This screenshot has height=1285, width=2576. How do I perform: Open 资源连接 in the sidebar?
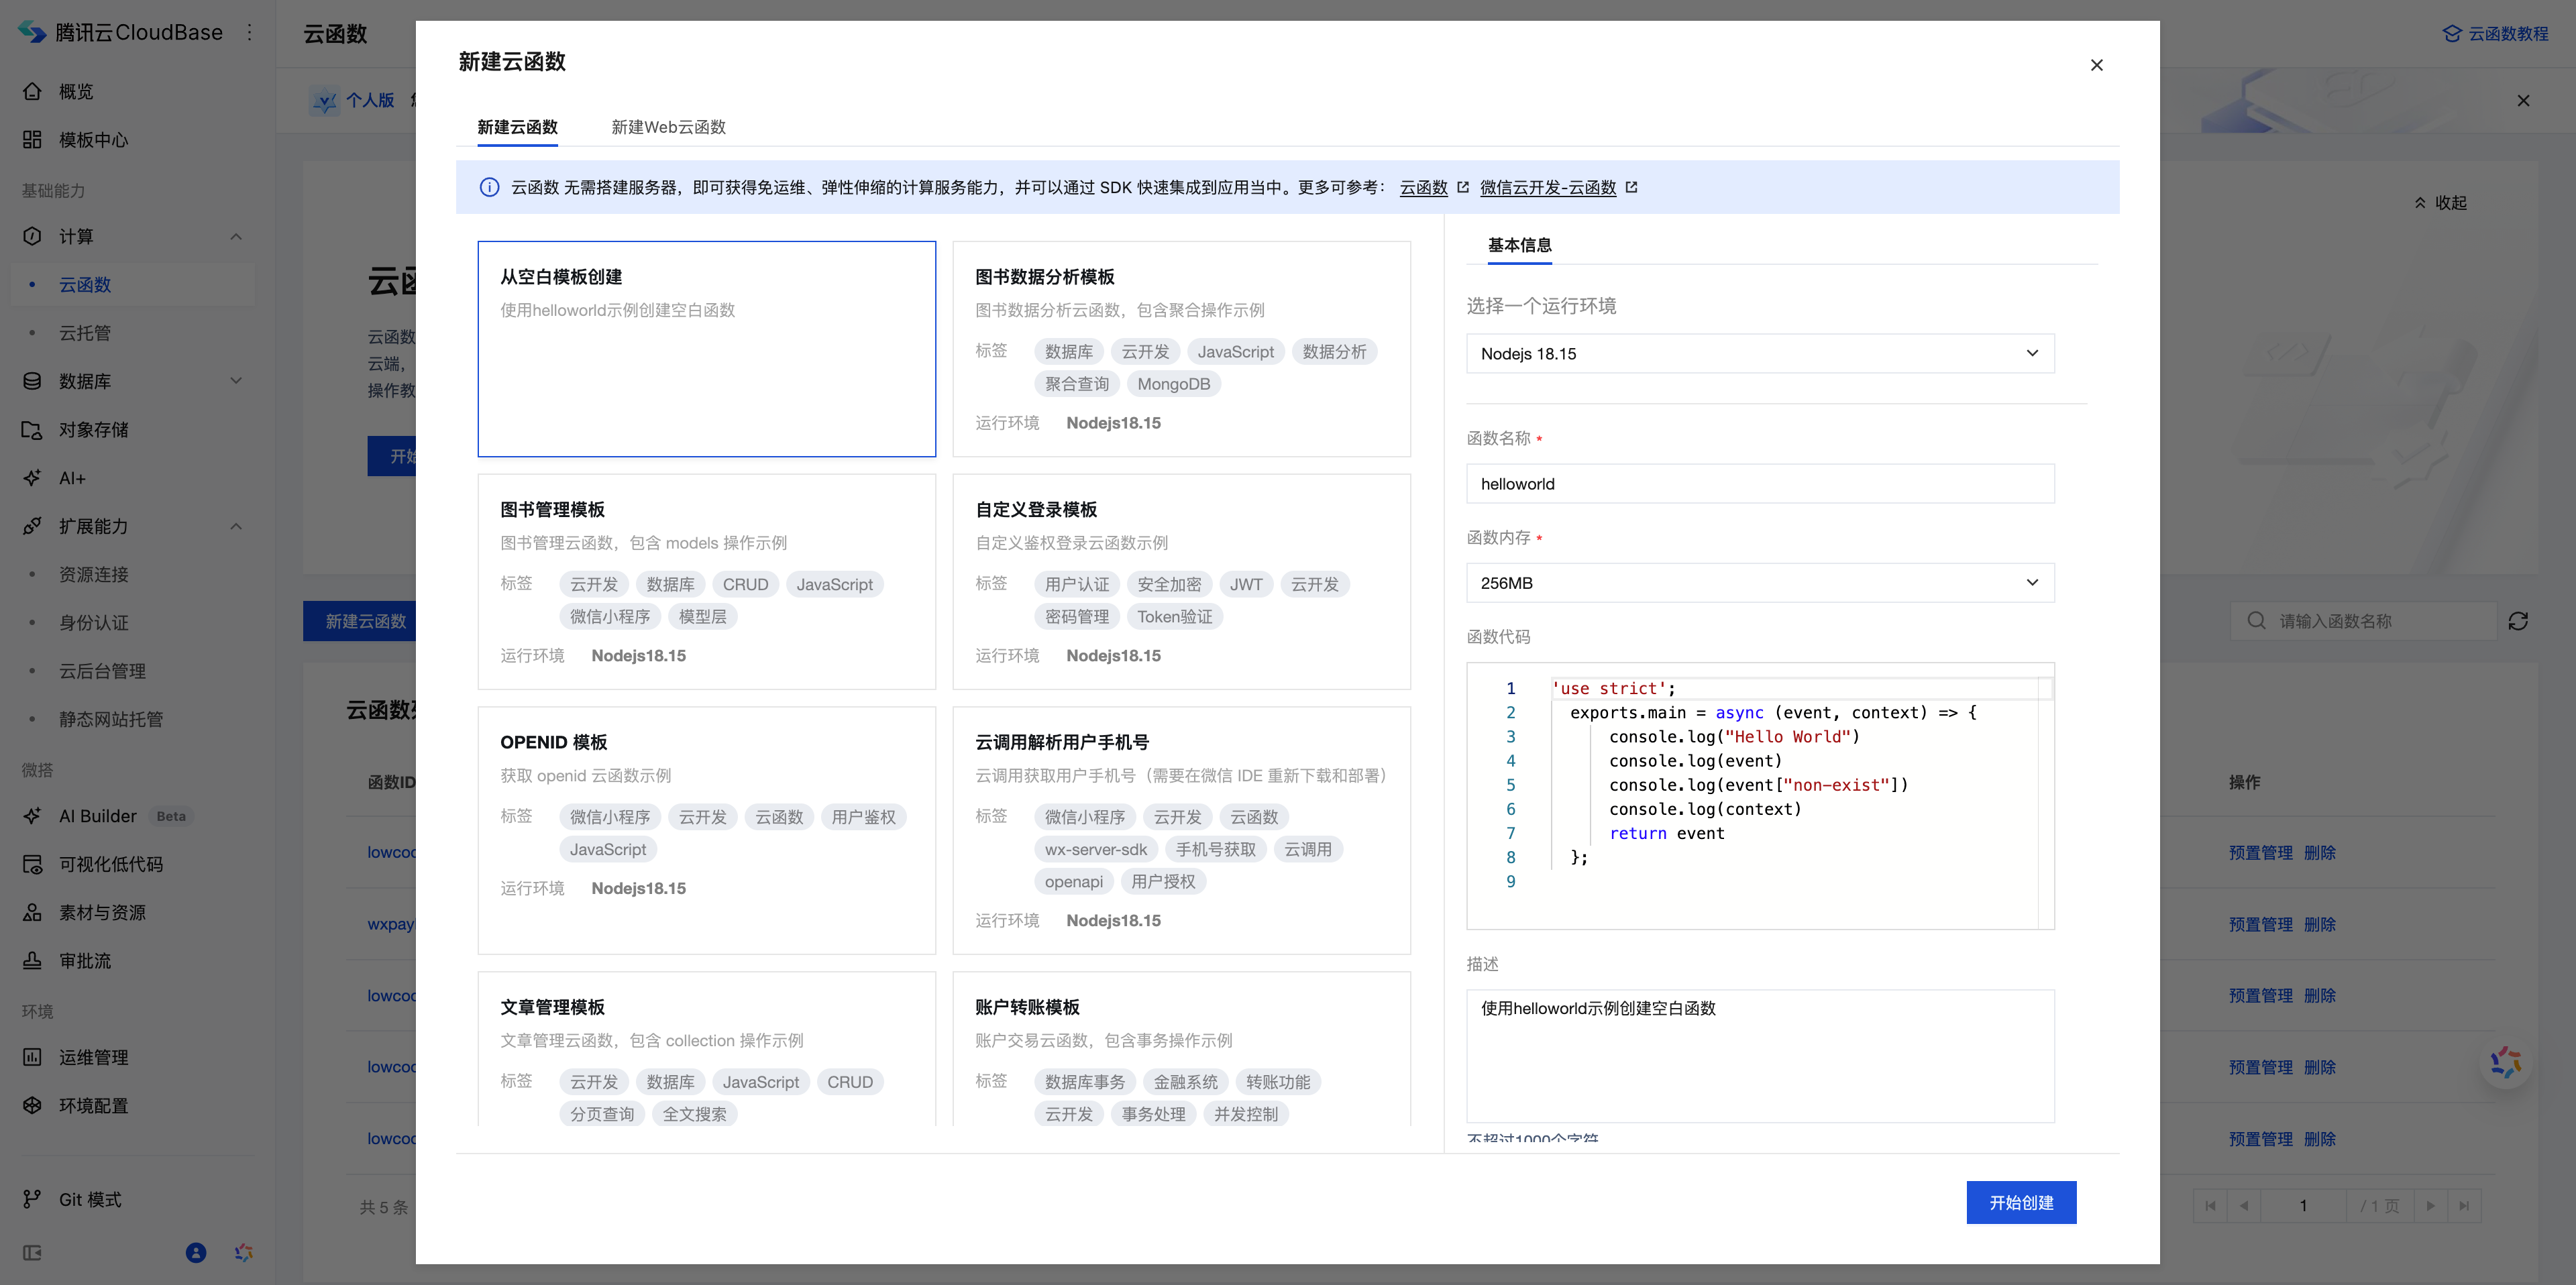coord(93,574)
